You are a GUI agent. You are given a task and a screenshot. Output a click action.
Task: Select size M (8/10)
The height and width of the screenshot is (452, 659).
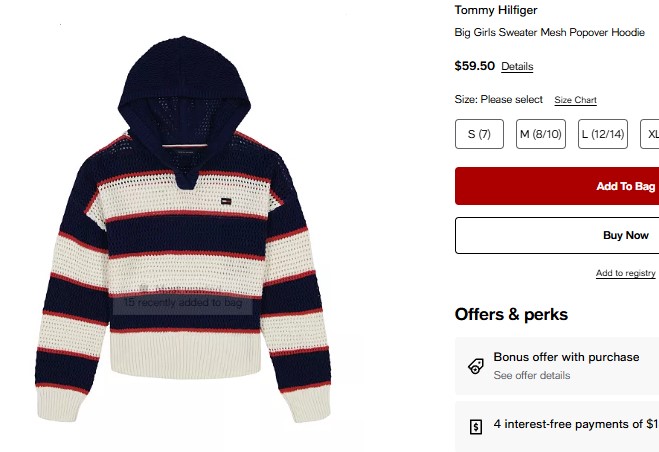pos(541,134)
